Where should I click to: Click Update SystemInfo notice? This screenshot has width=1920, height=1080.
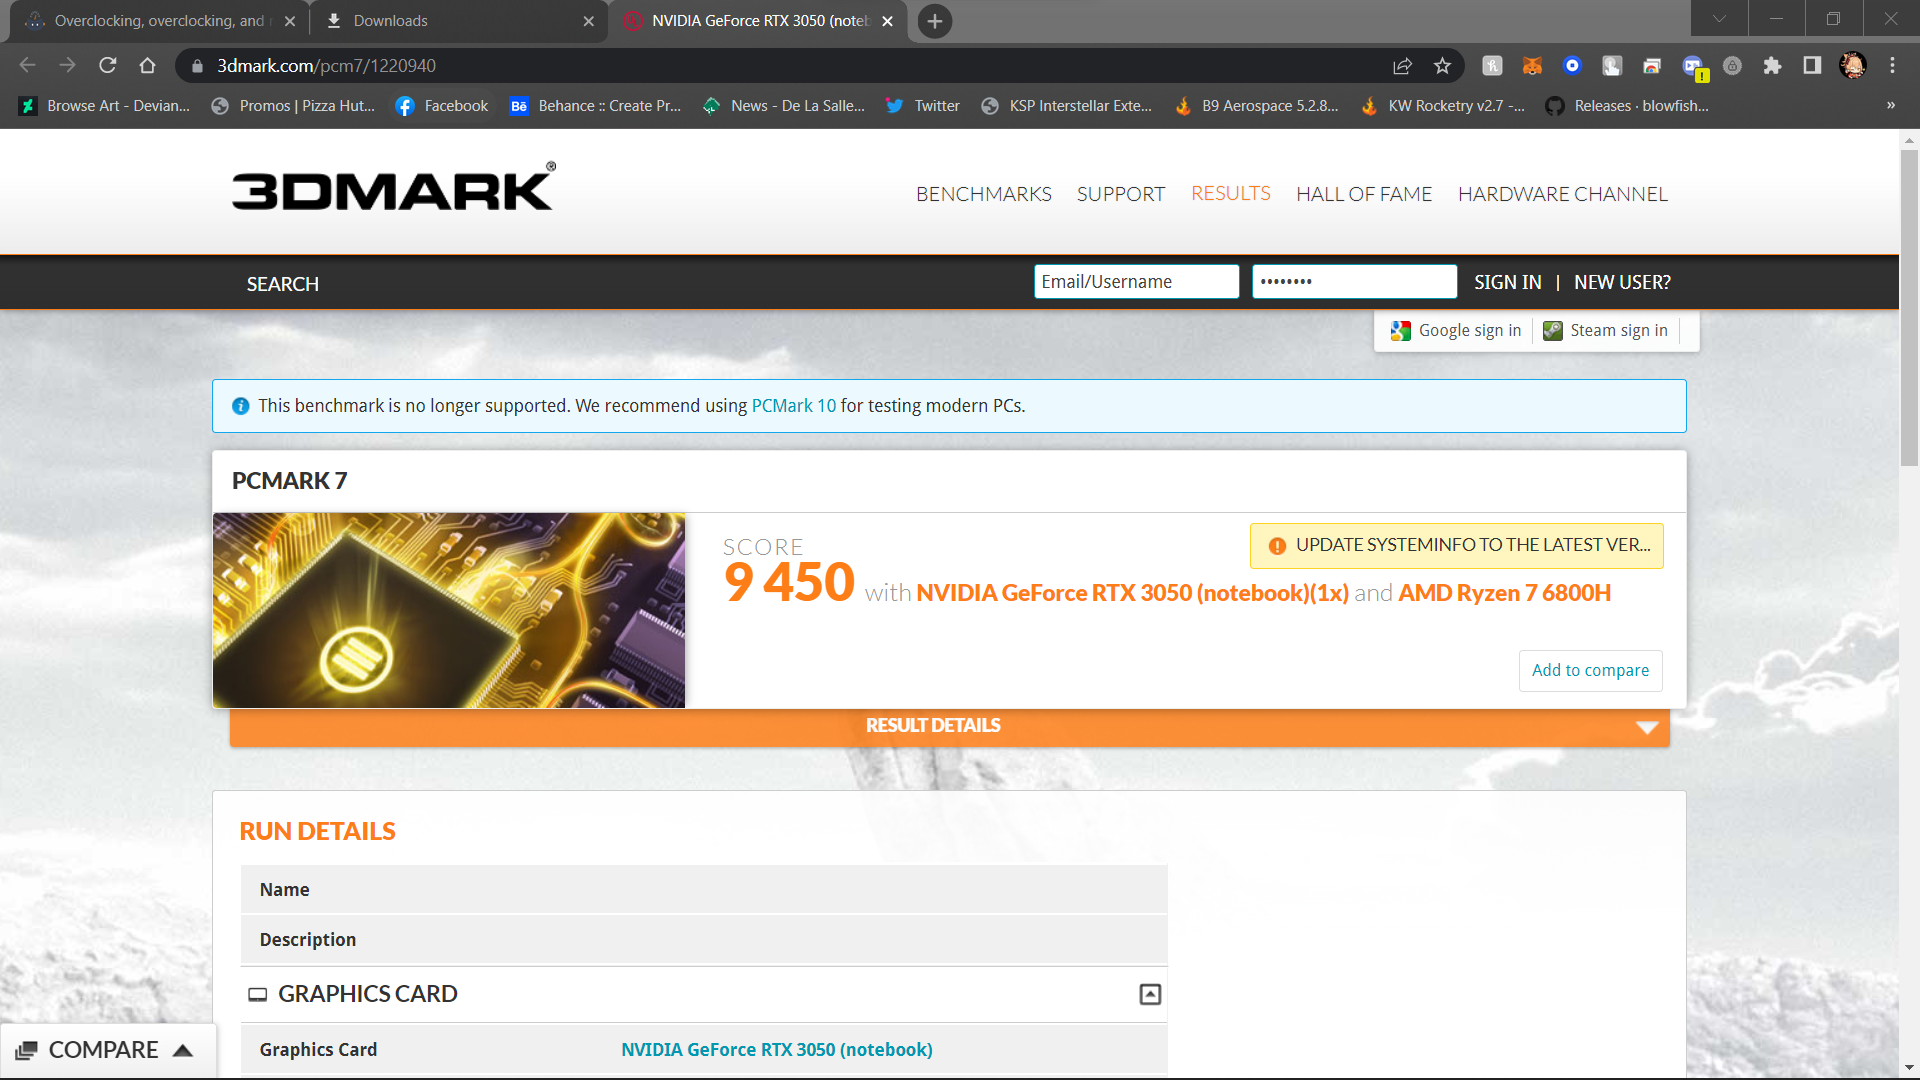point(1457,546)
